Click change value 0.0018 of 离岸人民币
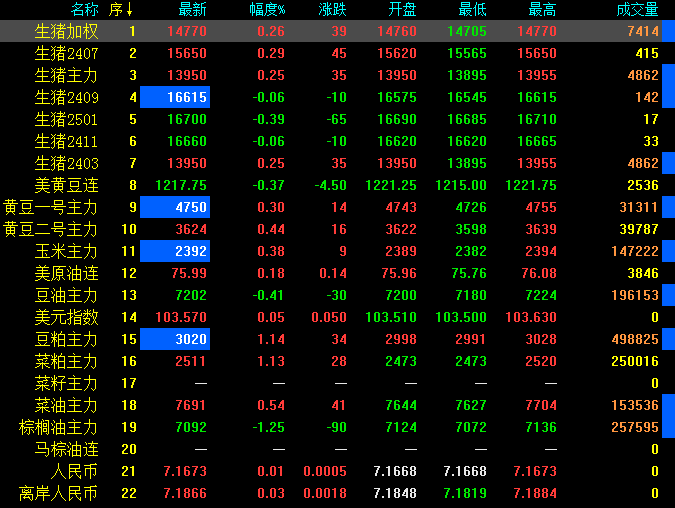 [325, 493]
